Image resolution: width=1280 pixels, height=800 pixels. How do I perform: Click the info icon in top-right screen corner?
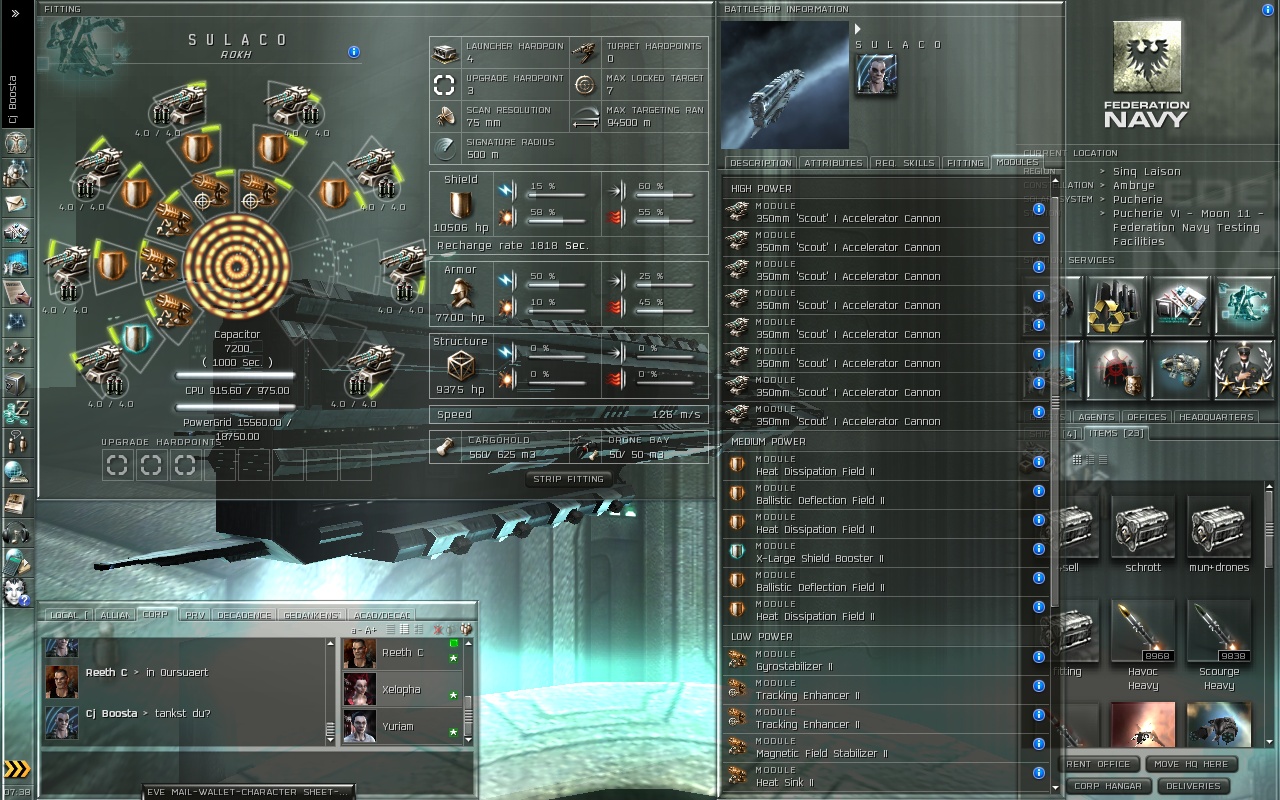tap(1268, 10)
